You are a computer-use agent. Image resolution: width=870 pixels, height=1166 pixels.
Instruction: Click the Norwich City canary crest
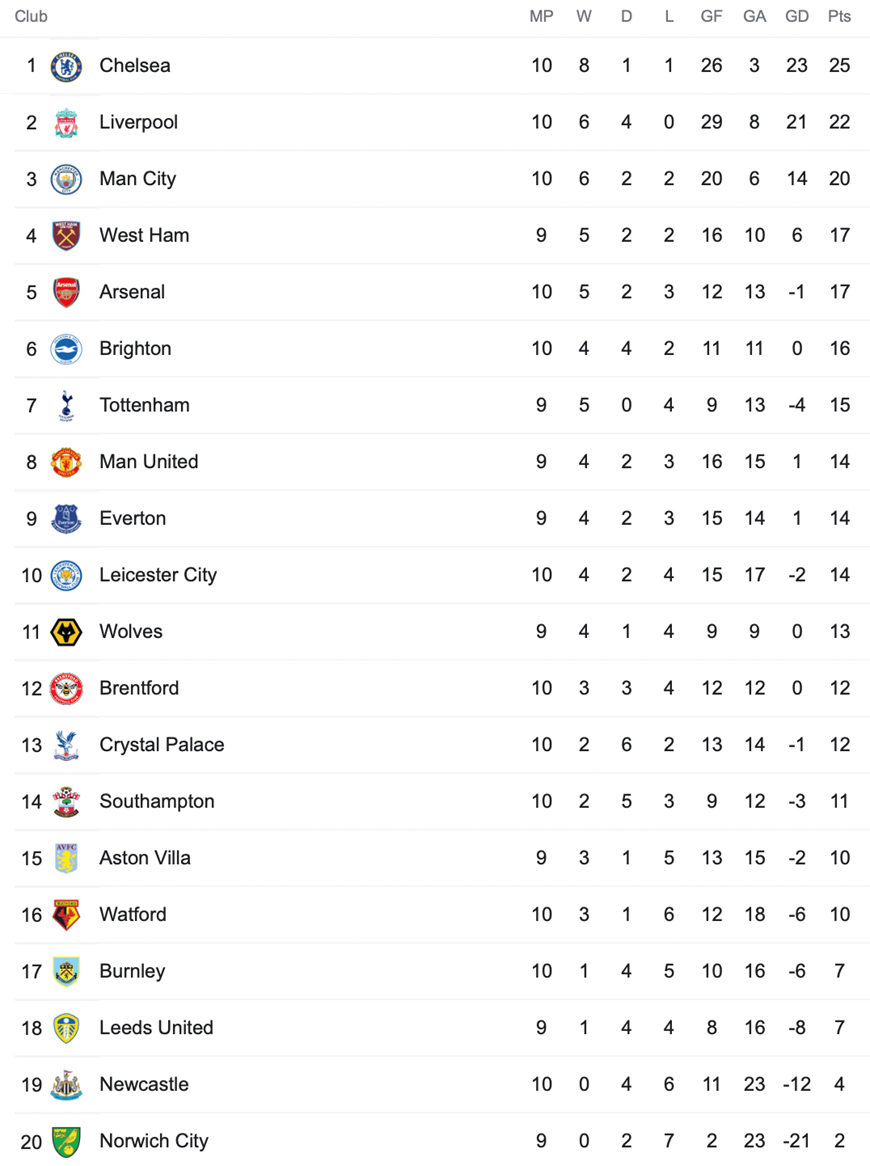click(66, 1141)
